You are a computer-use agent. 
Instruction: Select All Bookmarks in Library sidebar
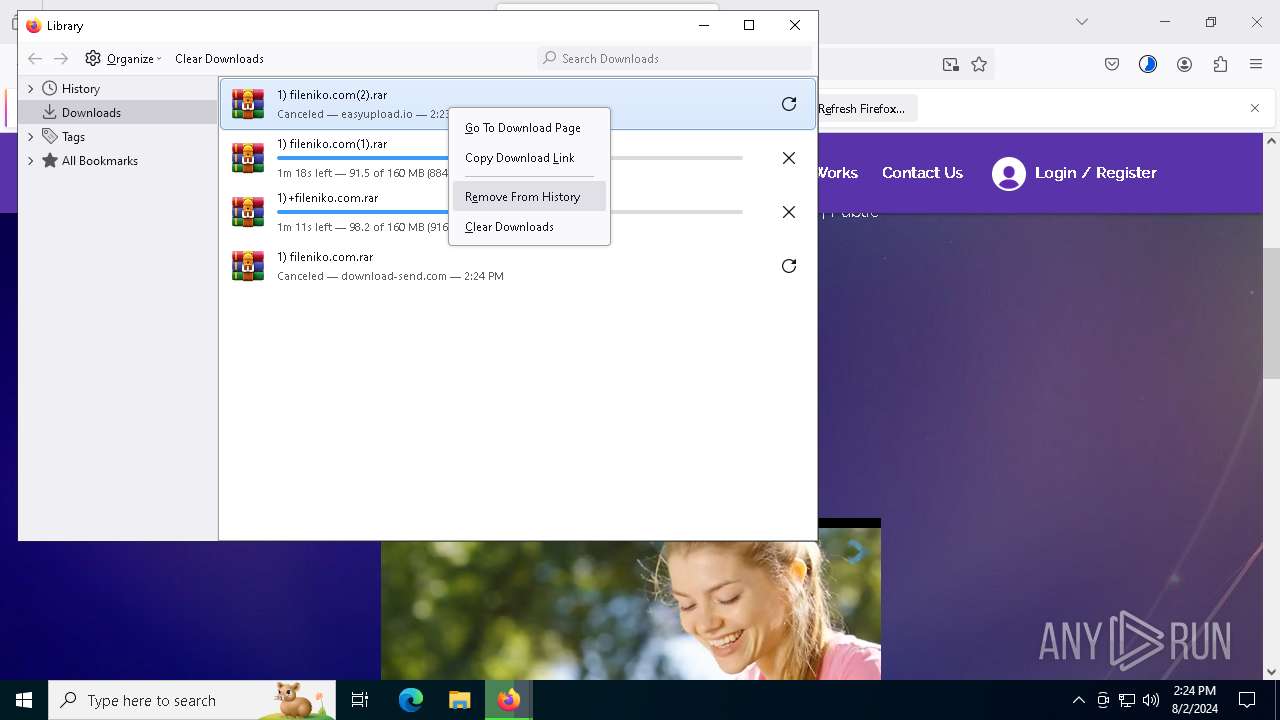click(99, 161)
